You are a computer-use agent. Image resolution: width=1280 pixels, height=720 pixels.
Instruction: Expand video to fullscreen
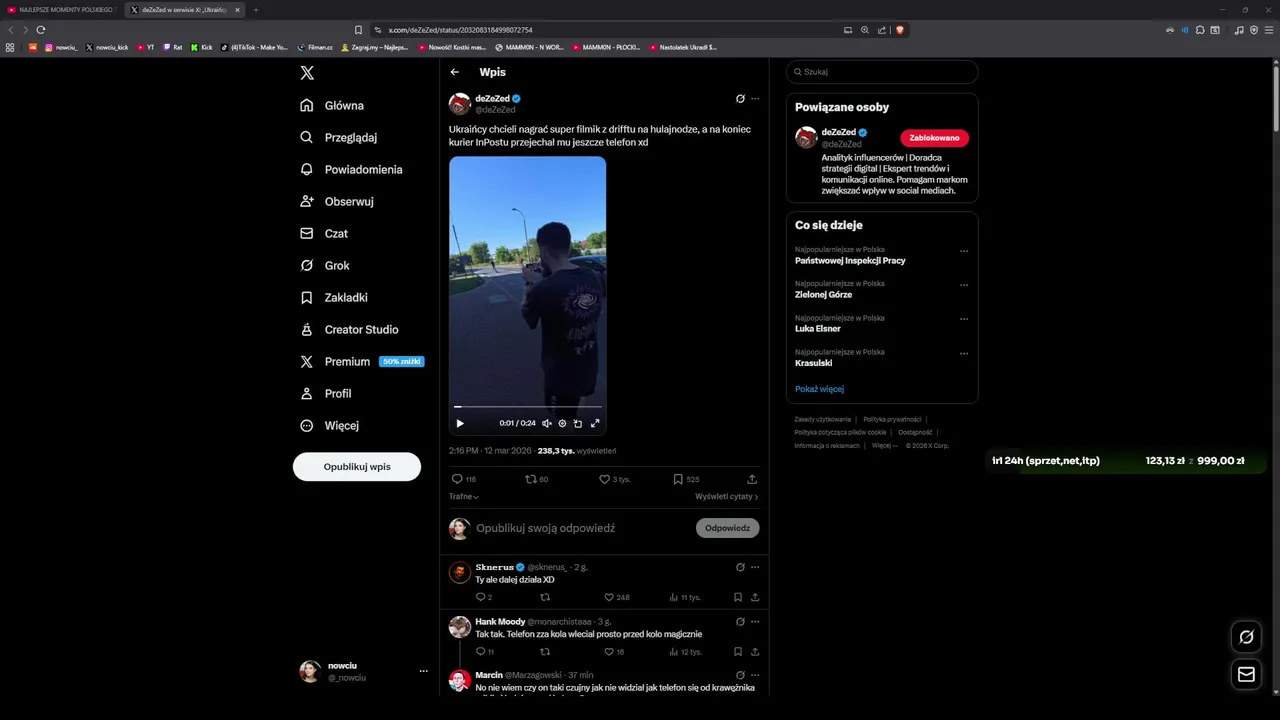tap(595, 423)
